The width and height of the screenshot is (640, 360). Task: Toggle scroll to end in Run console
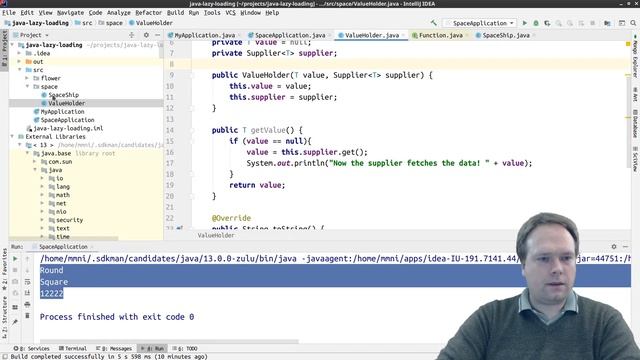[27, 293]
